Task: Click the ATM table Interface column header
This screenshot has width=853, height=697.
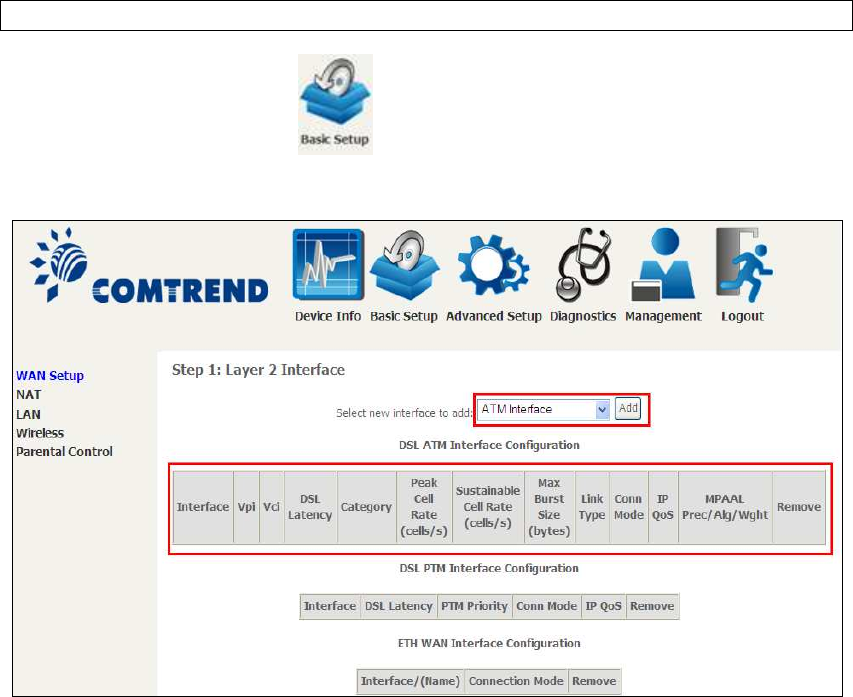Action: click(x=203, y=507)
